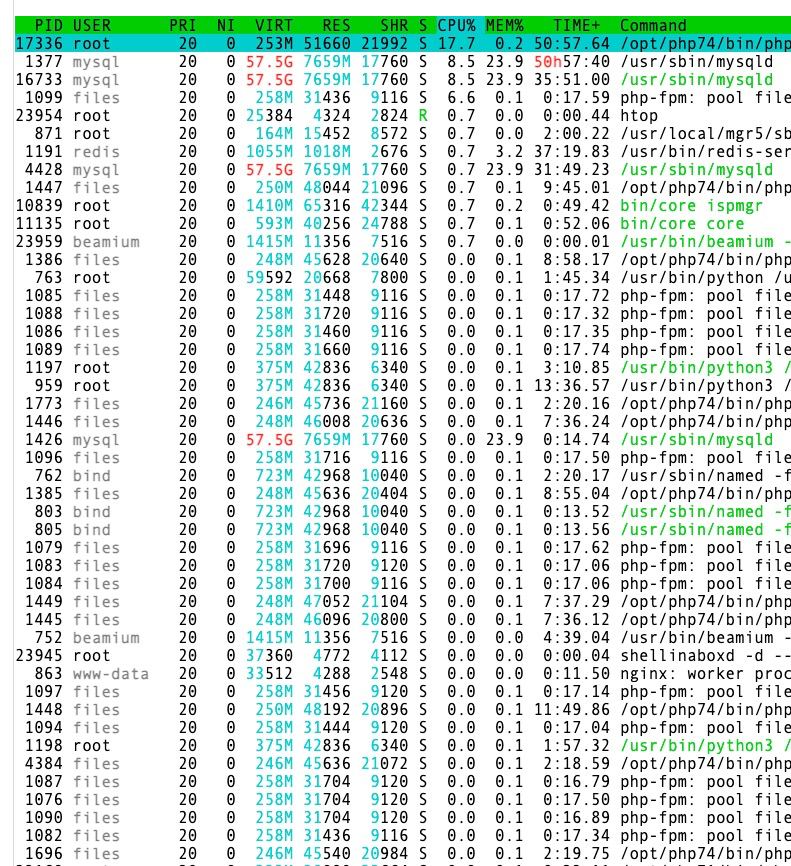Select php-fpm process with PID 1088
791x866 pixels.
click(x=403, y=313)
